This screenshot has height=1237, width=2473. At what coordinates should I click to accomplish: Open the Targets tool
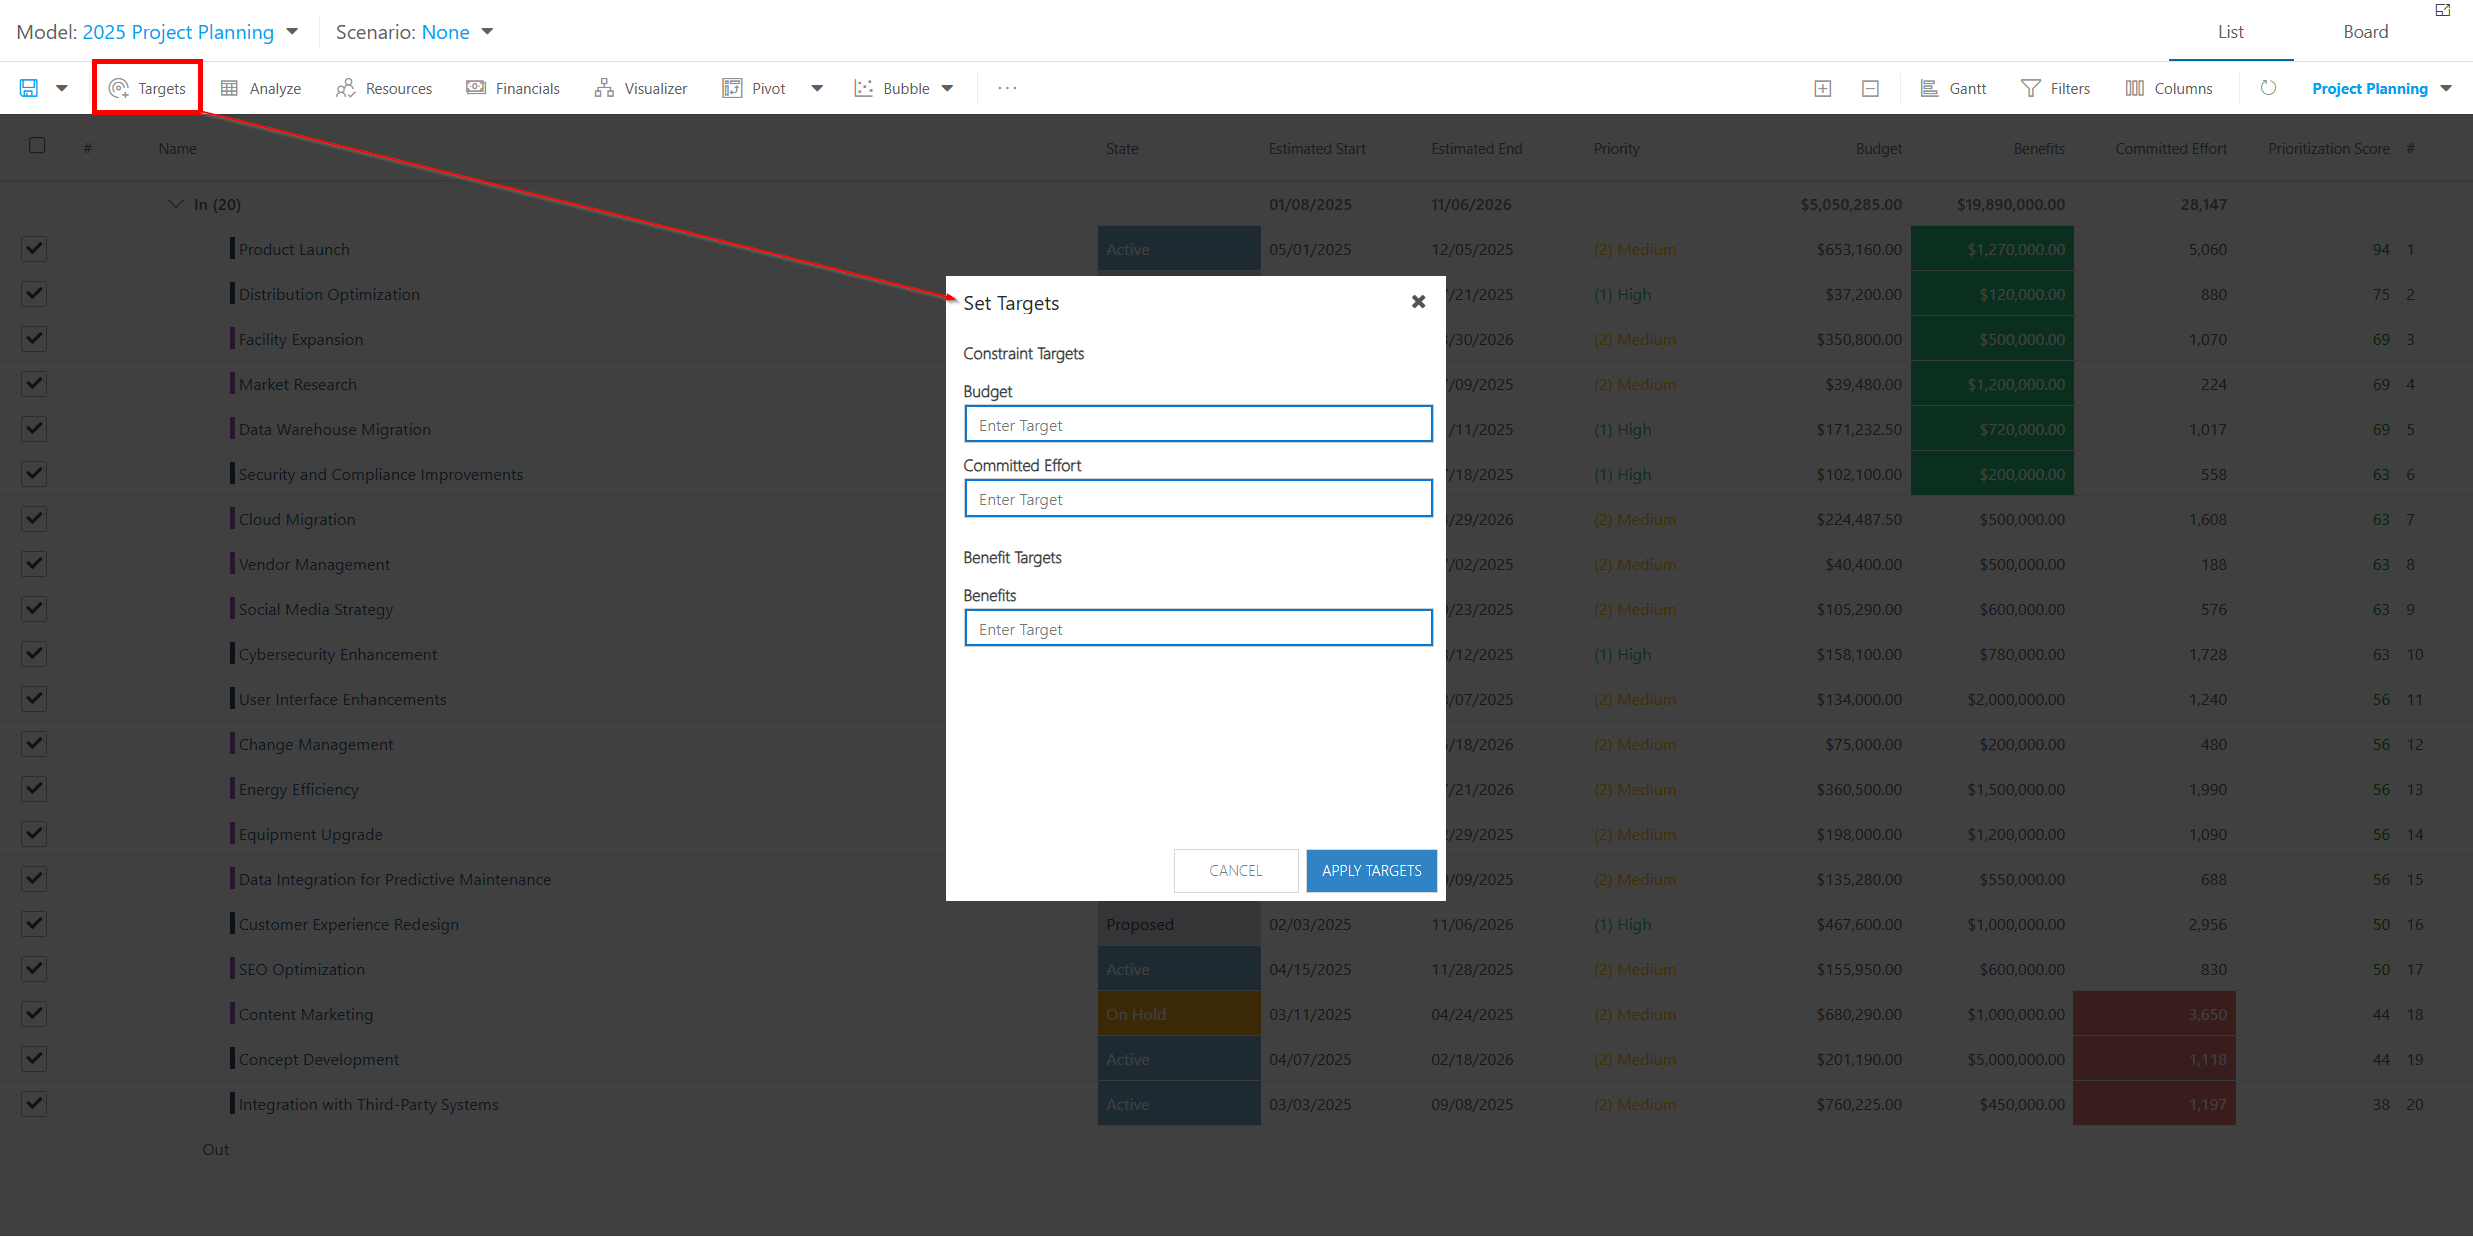(147, 88)
